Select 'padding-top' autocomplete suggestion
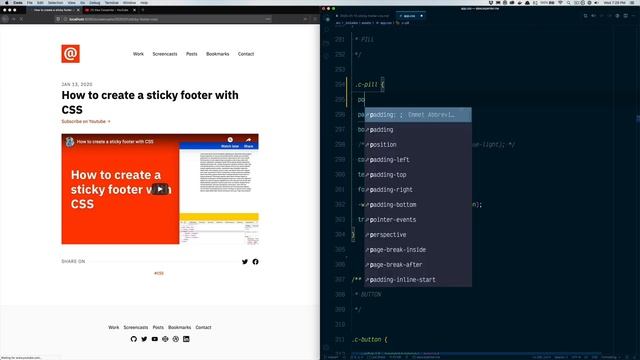640x360 pixels. [x=418, y=175]
